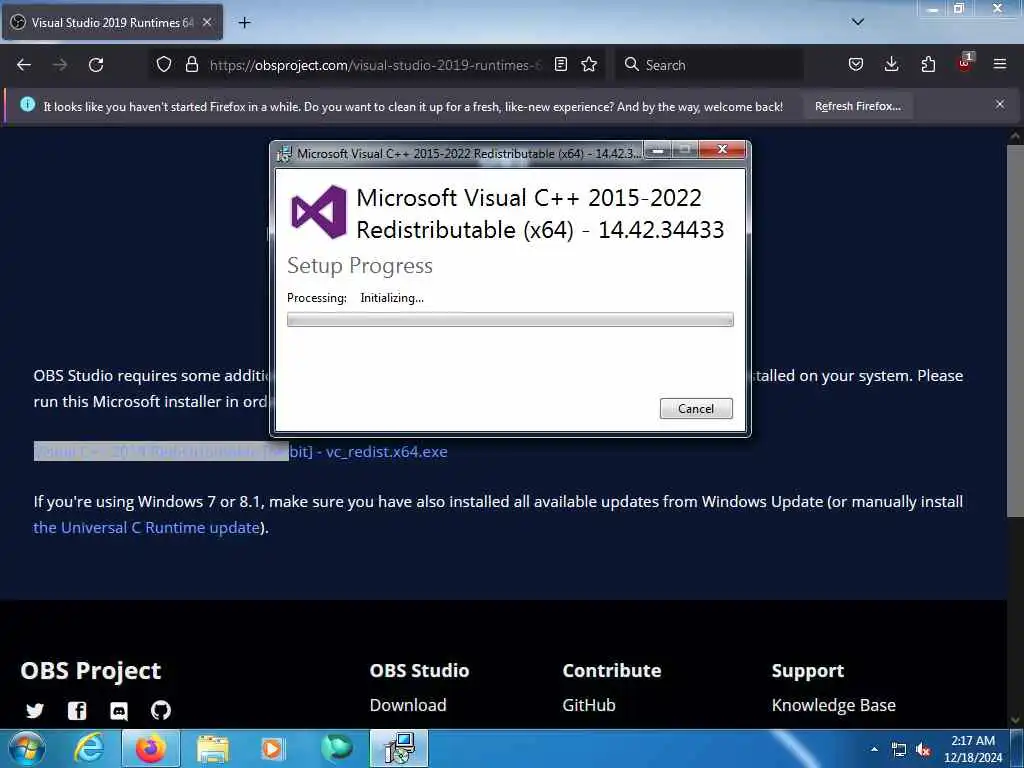The image size is (1024, 768).
Task: Launch Internet Explorer from the taskbar
Action: (88, 748)
